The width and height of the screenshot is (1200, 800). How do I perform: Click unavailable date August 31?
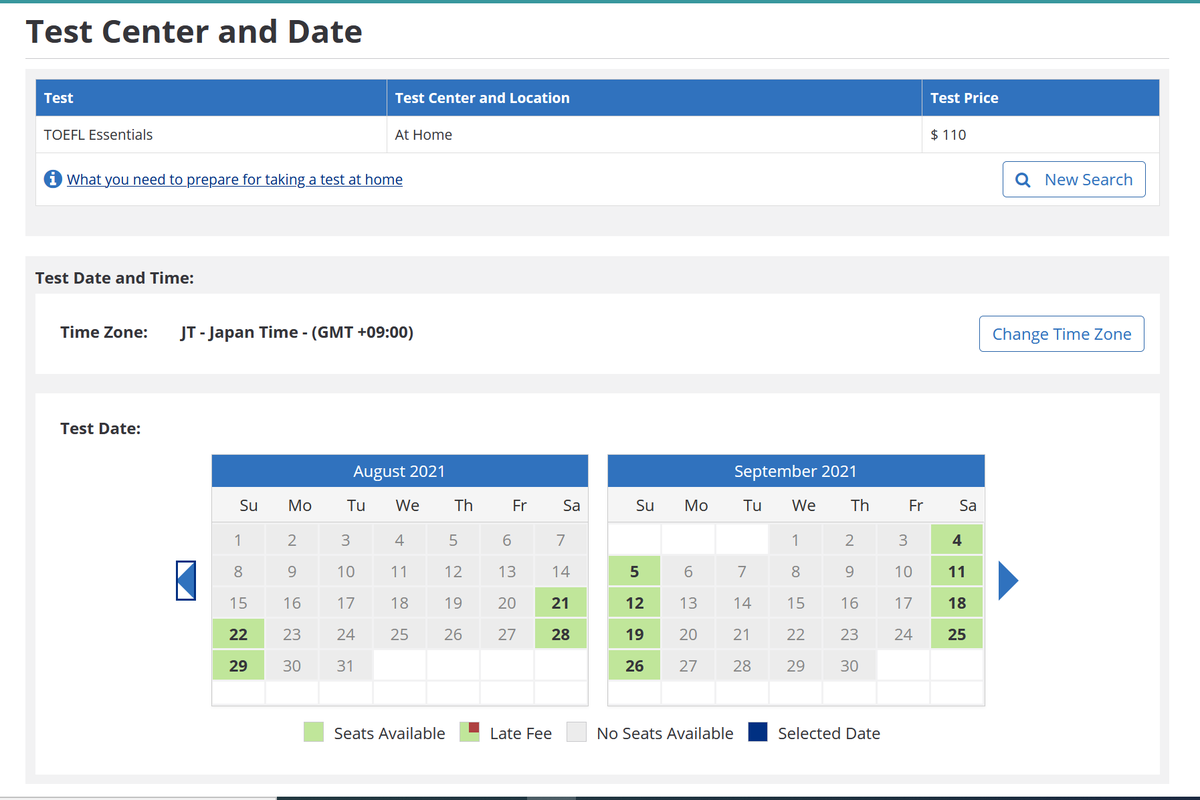[345, 665]
